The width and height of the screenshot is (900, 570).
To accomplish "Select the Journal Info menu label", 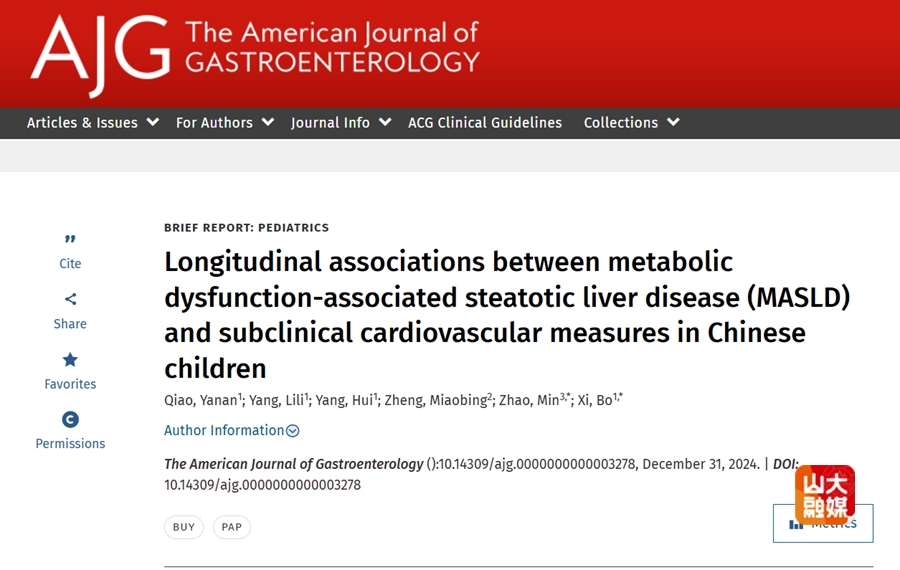I will (x=330, y=123).
